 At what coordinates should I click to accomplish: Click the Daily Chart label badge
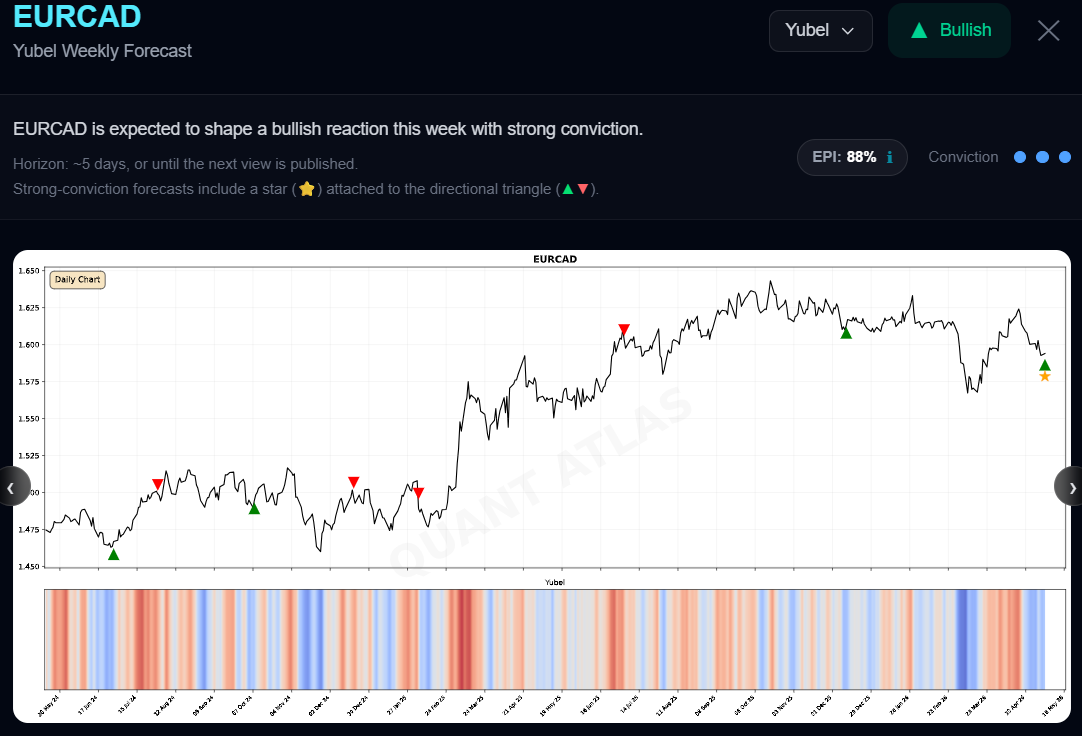[77, 279]
